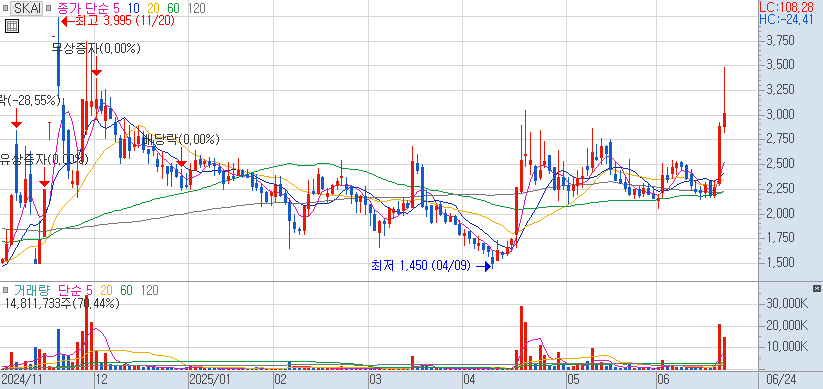Click the 최저 1,450 (04/09) low annotation

[x=421, y=266]
